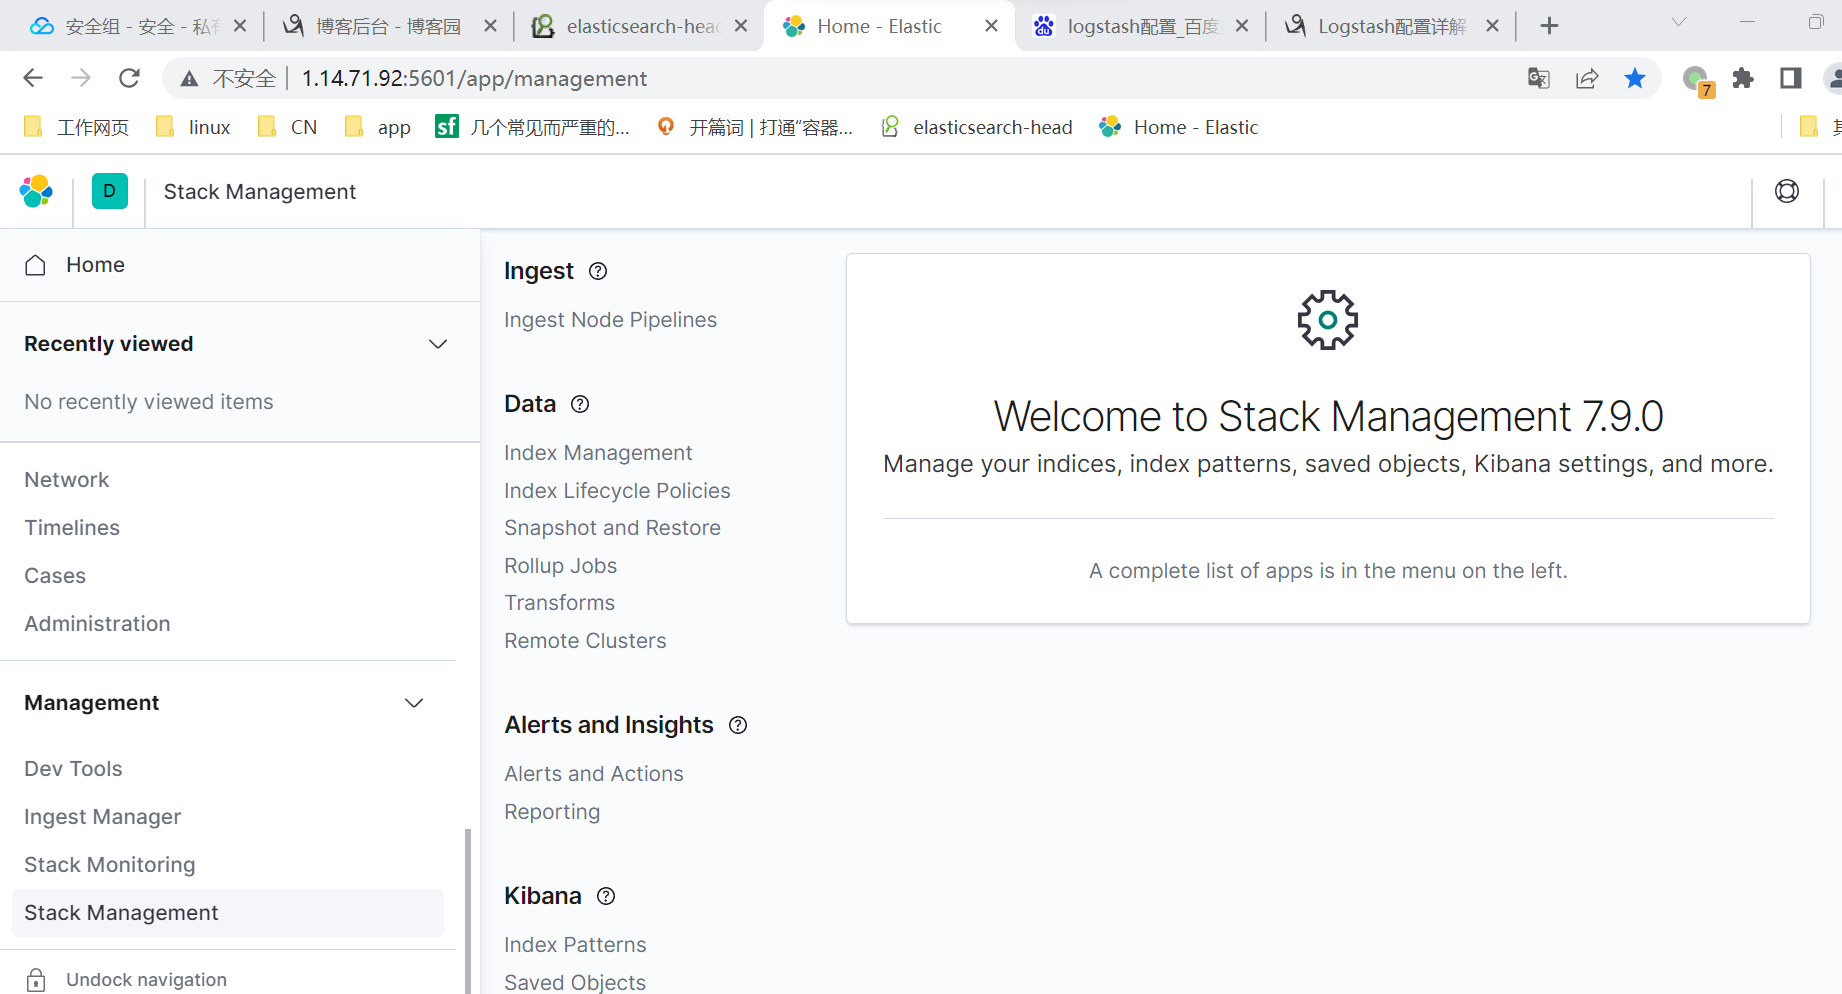Screen dimensions: 1842x994
Task: Click the lock icon for Undock navigation
Action: (36, 980)
